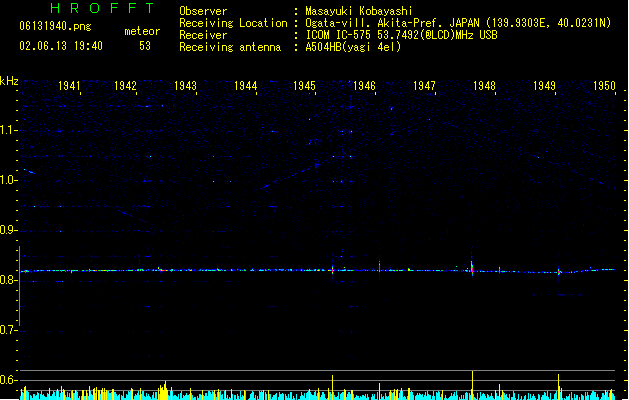Click the date stamp 02.06.13 19:40
Screen dimensions: 629x400
pos(61,46)
